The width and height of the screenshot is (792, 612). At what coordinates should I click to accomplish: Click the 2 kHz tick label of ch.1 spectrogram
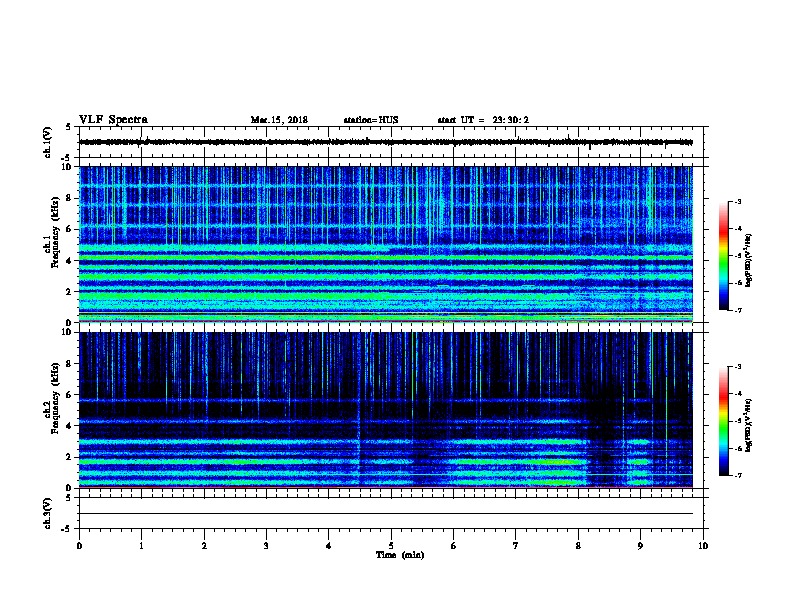click(x=69, y=291)
